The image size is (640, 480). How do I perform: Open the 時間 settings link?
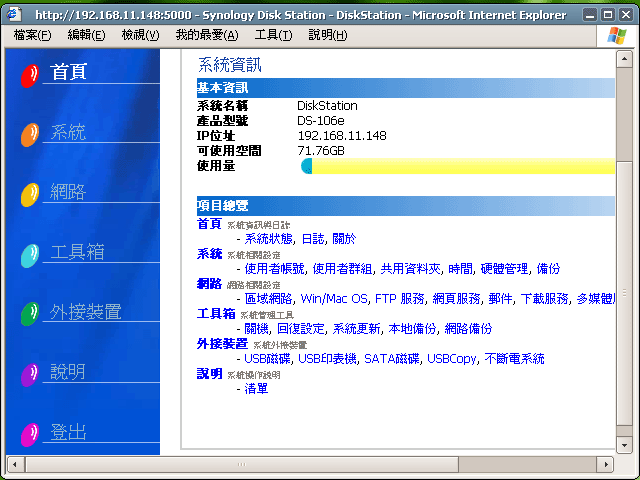click(x=460, y=269)
